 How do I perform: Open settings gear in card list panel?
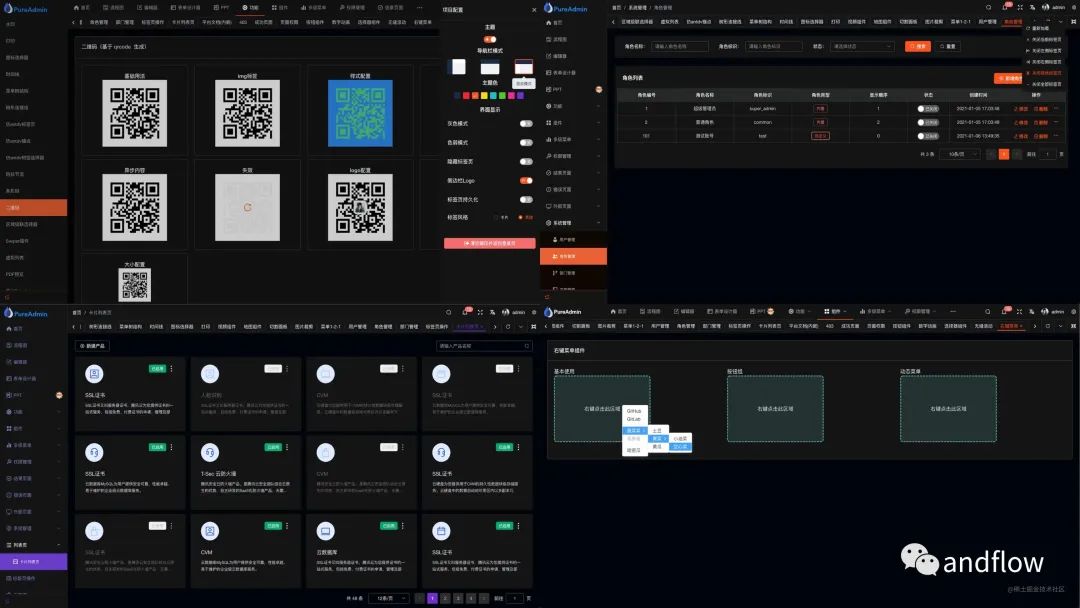pos(534,312)
